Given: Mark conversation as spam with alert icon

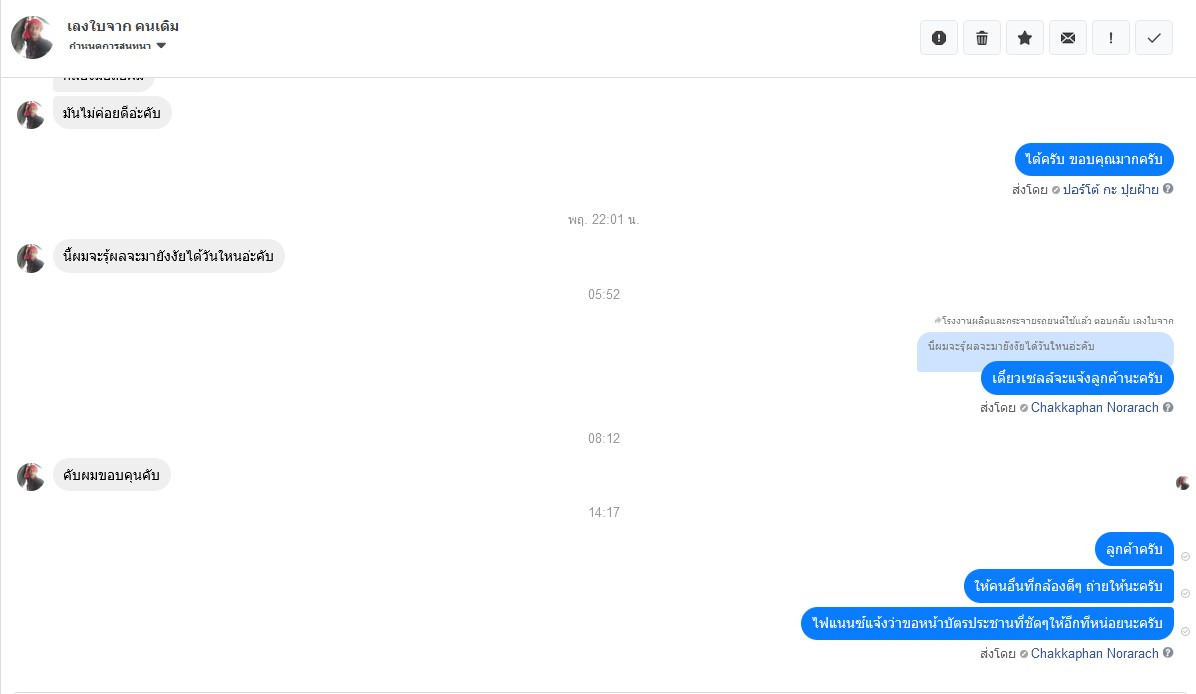Looking at the screenshot, I should [939, 37].
